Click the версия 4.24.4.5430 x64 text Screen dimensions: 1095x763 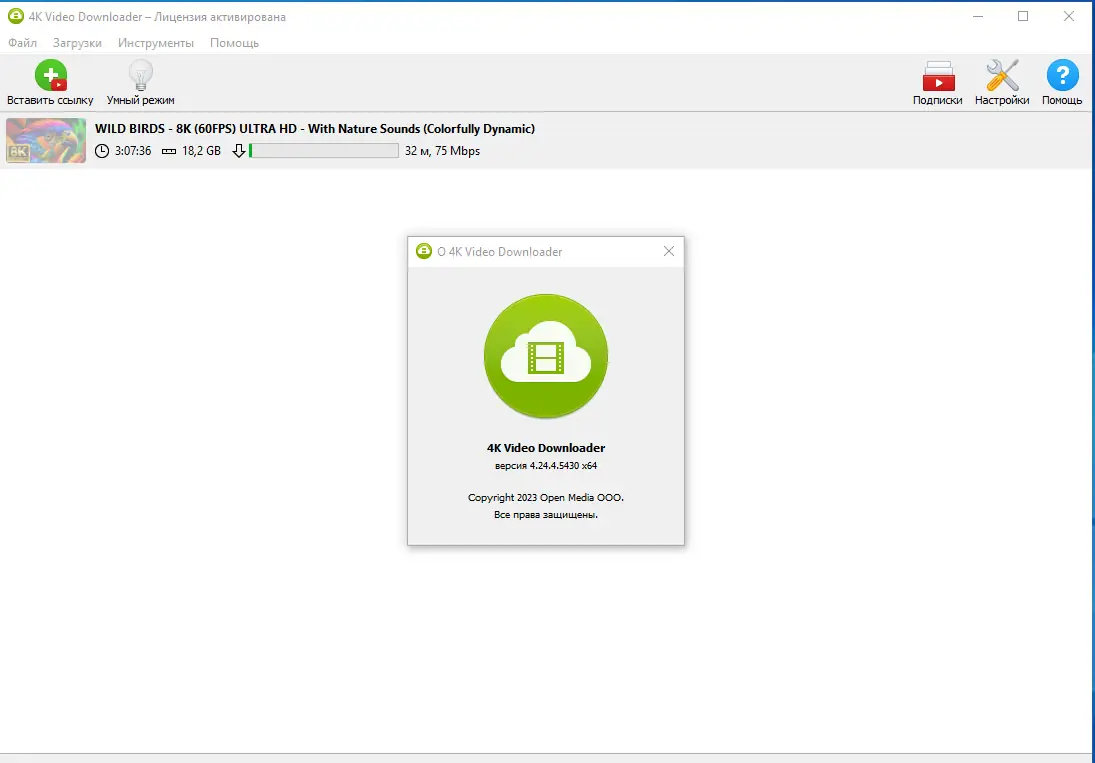tap(546, 466)
